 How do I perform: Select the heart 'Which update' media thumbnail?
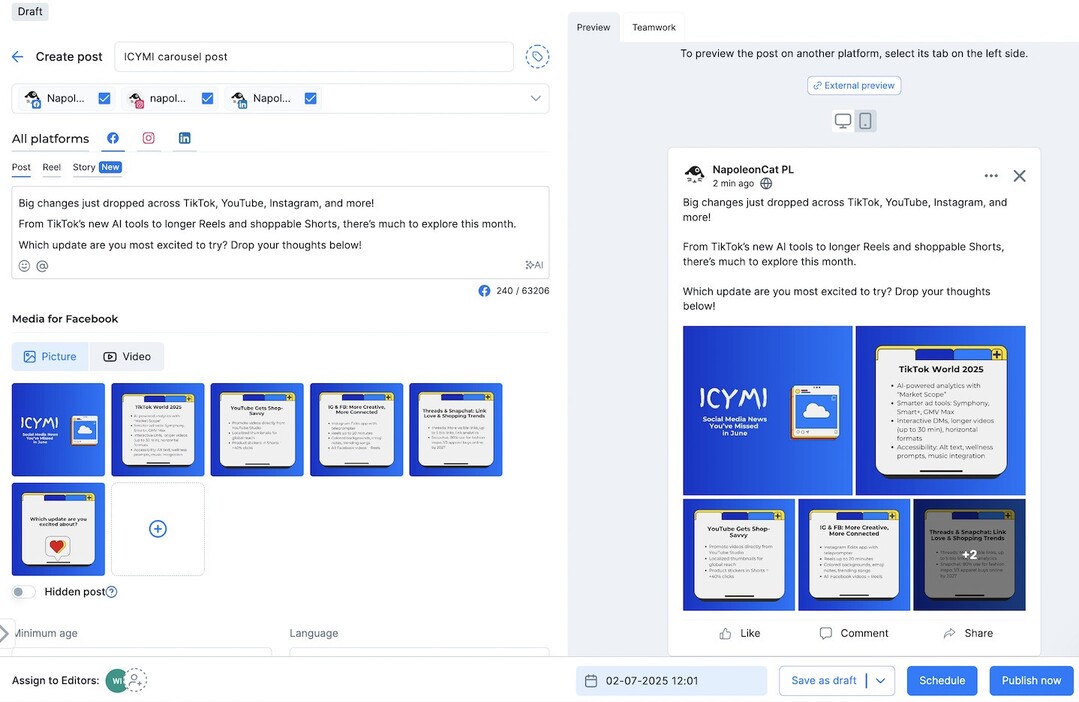tap(58, 529)
